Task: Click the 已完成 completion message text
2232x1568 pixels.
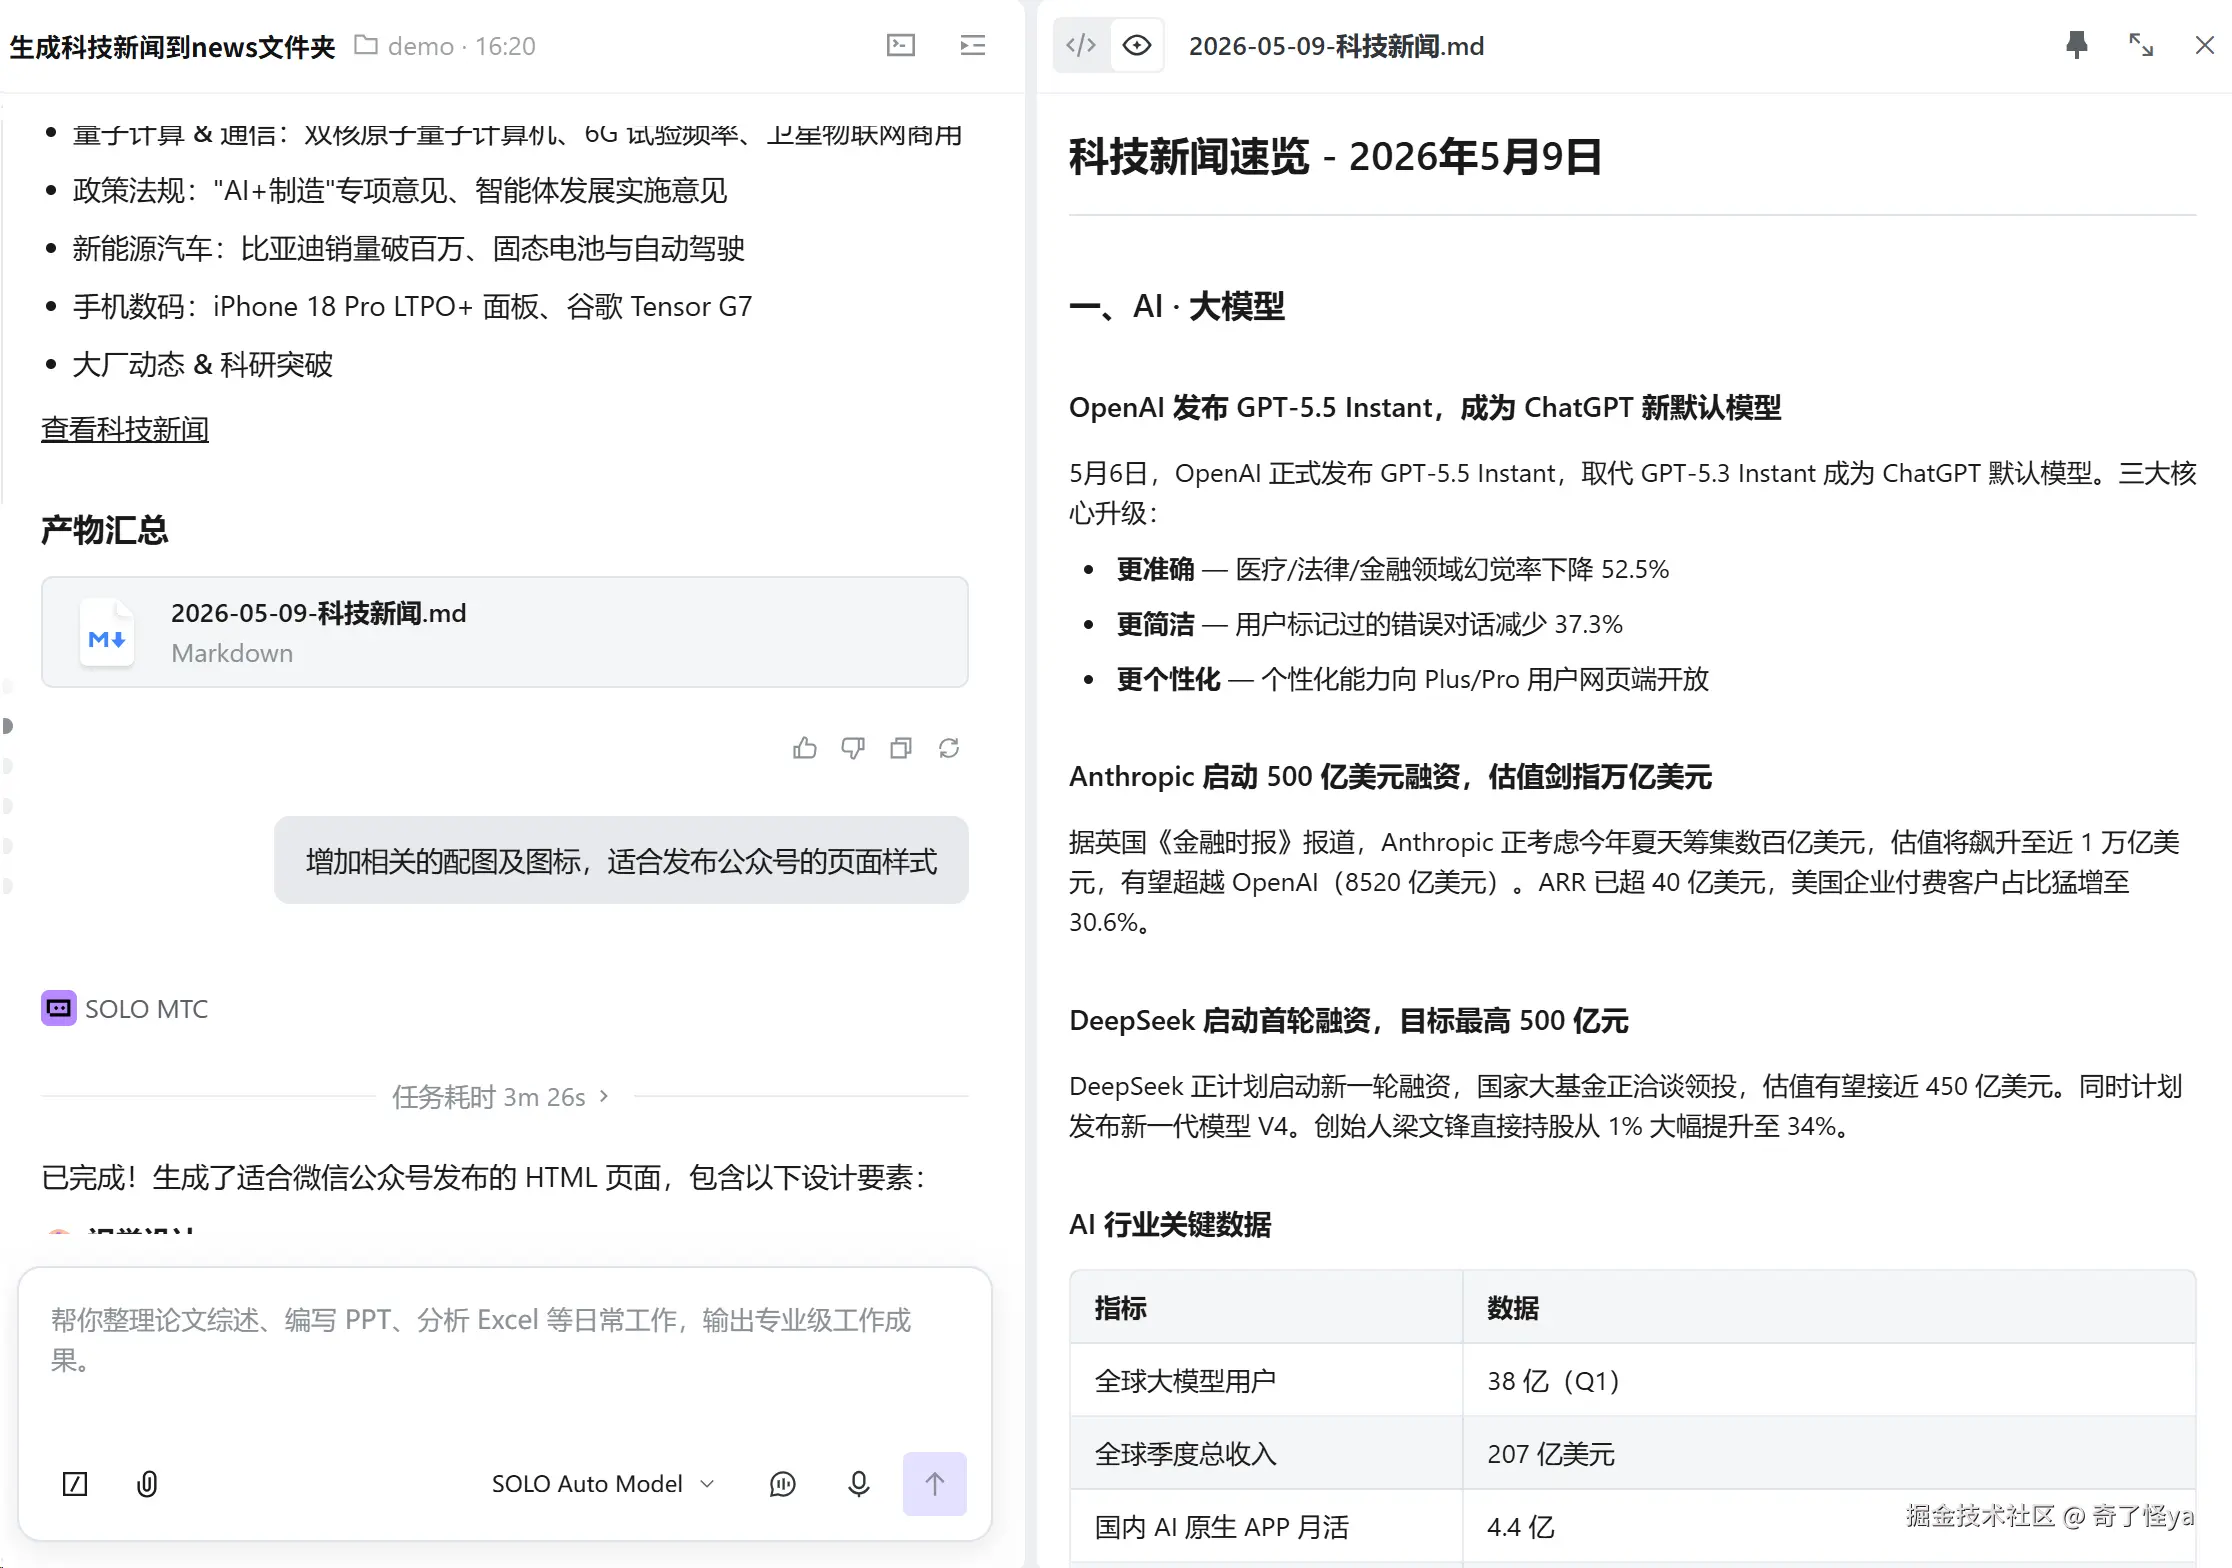Action: [x=483, y=1177]
